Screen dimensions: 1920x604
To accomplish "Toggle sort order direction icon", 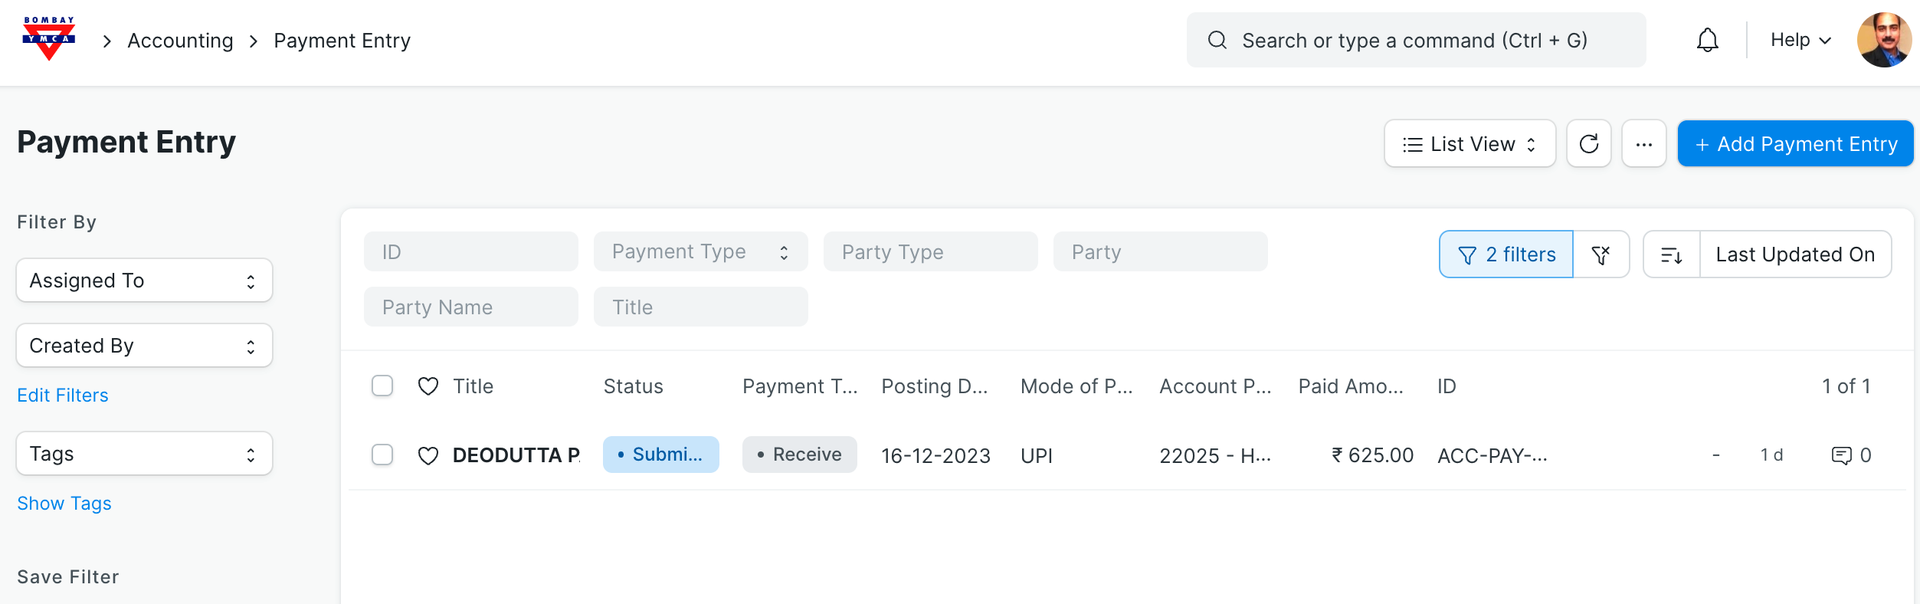I will pos(1671,255).
